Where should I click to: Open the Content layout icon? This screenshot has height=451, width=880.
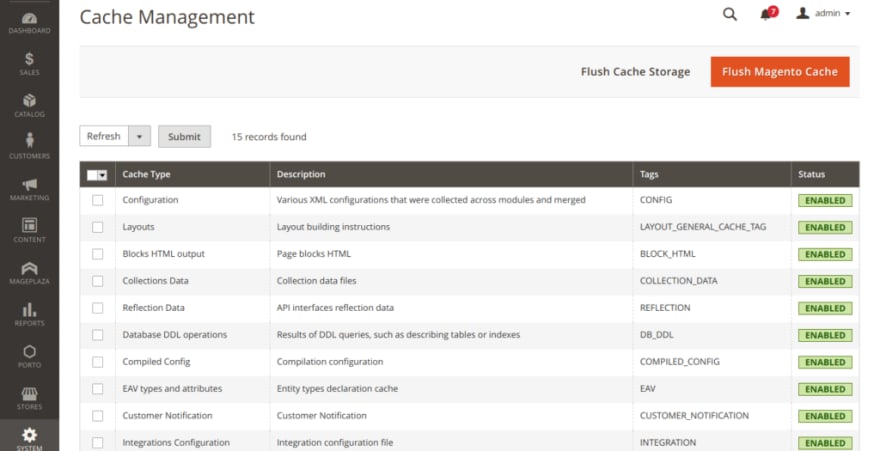click(29, 231)
